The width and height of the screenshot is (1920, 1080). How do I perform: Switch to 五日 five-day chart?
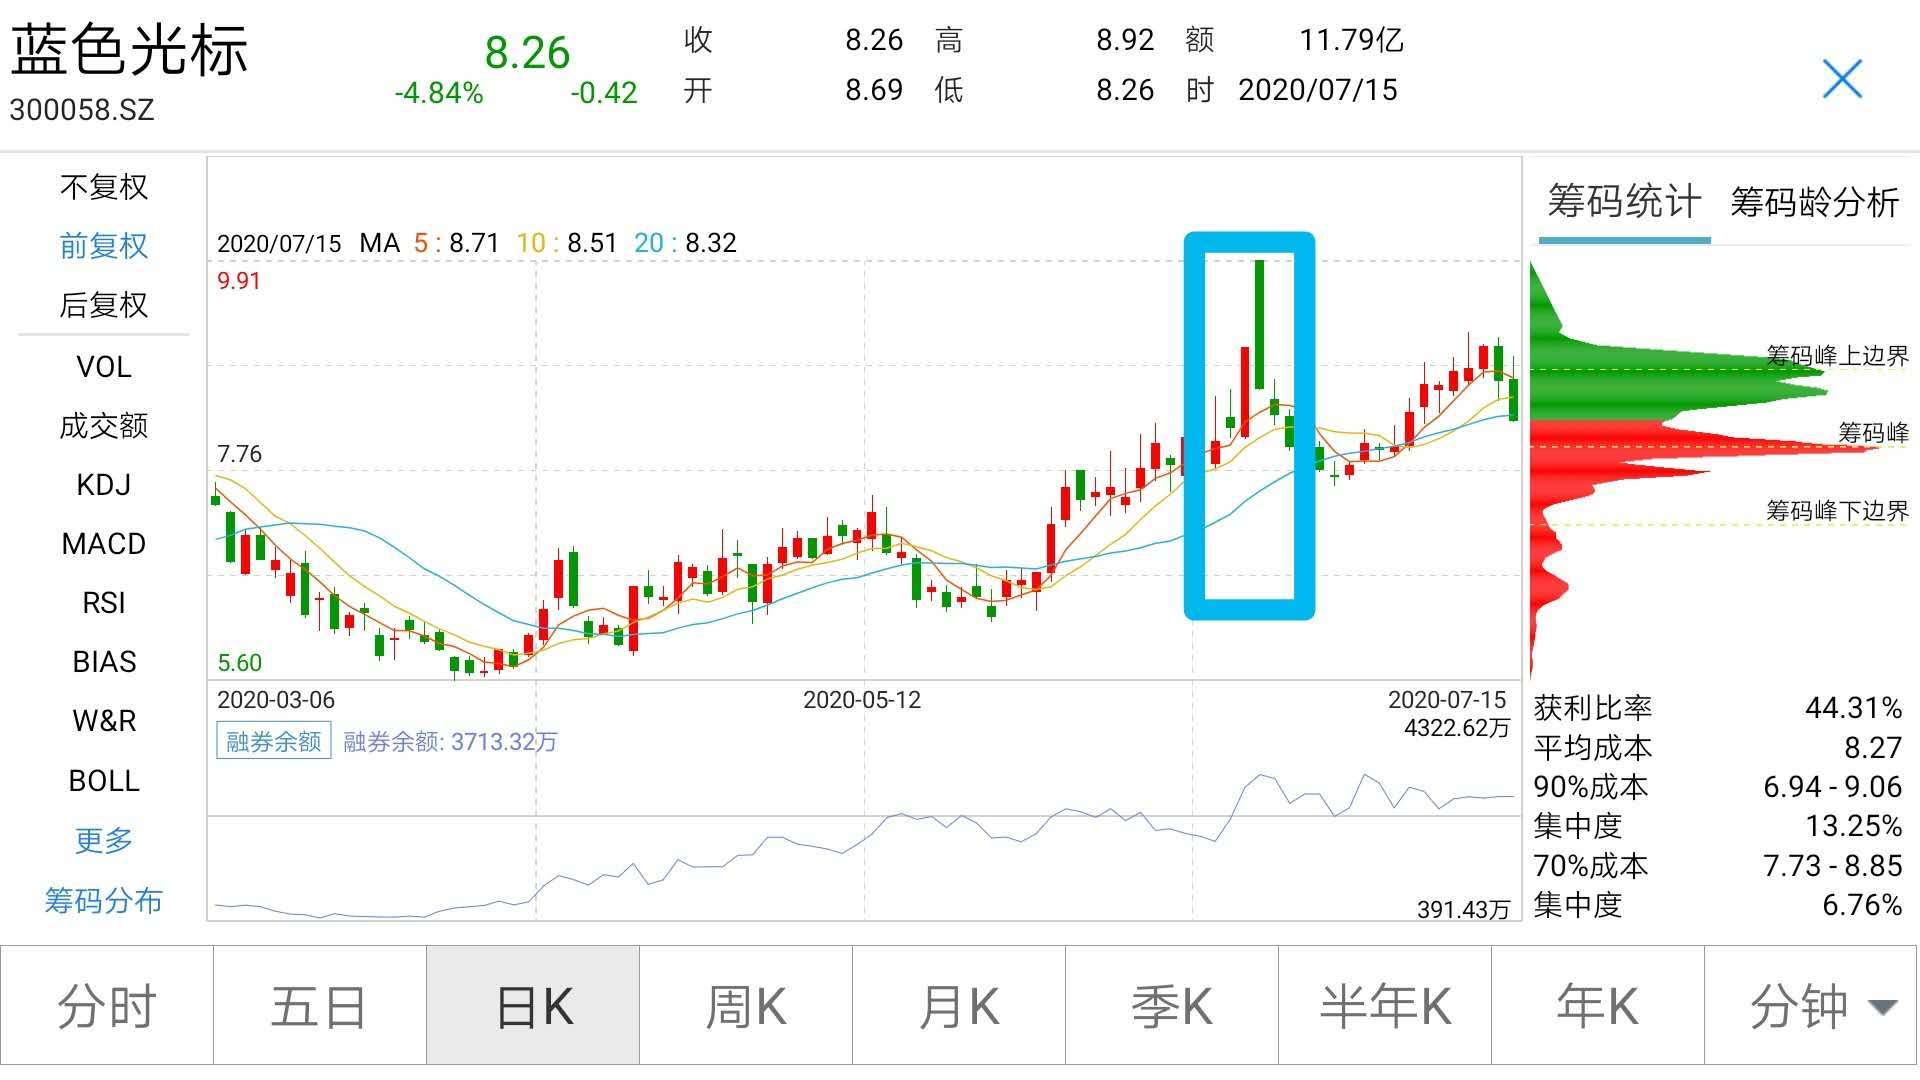pos(320,1006)
